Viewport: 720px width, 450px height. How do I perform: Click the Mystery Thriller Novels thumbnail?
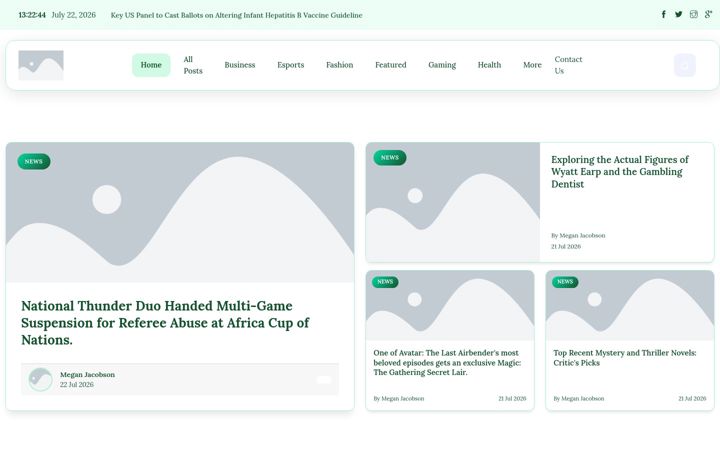click(630, 305)
